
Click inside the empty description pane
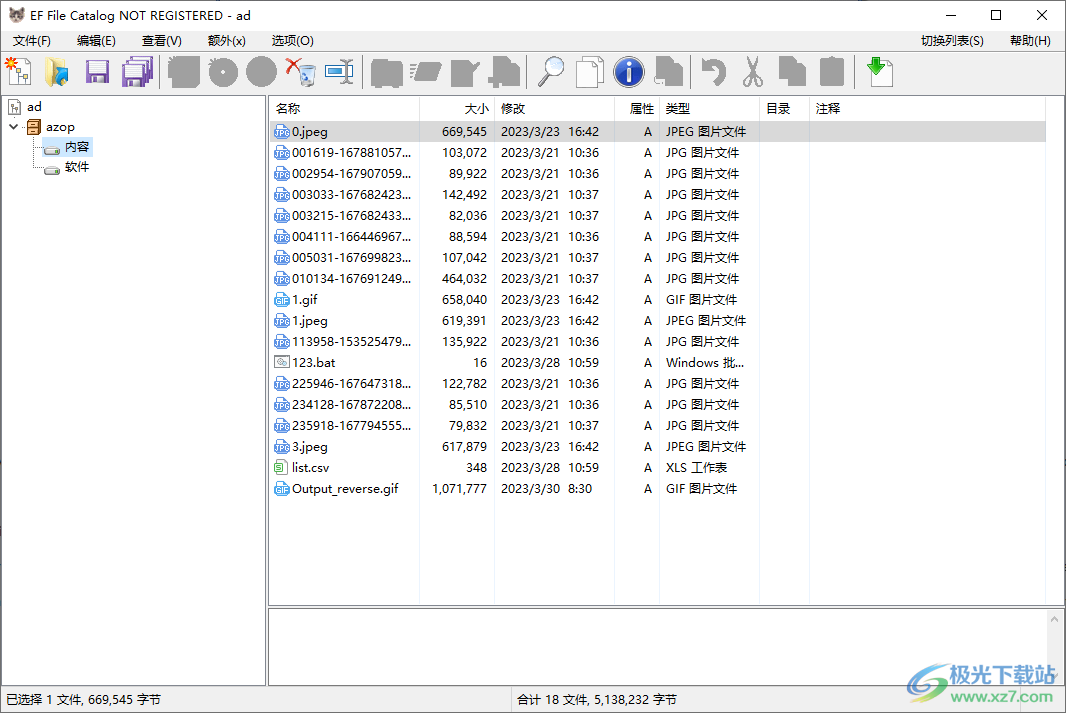tap(658, 646)
